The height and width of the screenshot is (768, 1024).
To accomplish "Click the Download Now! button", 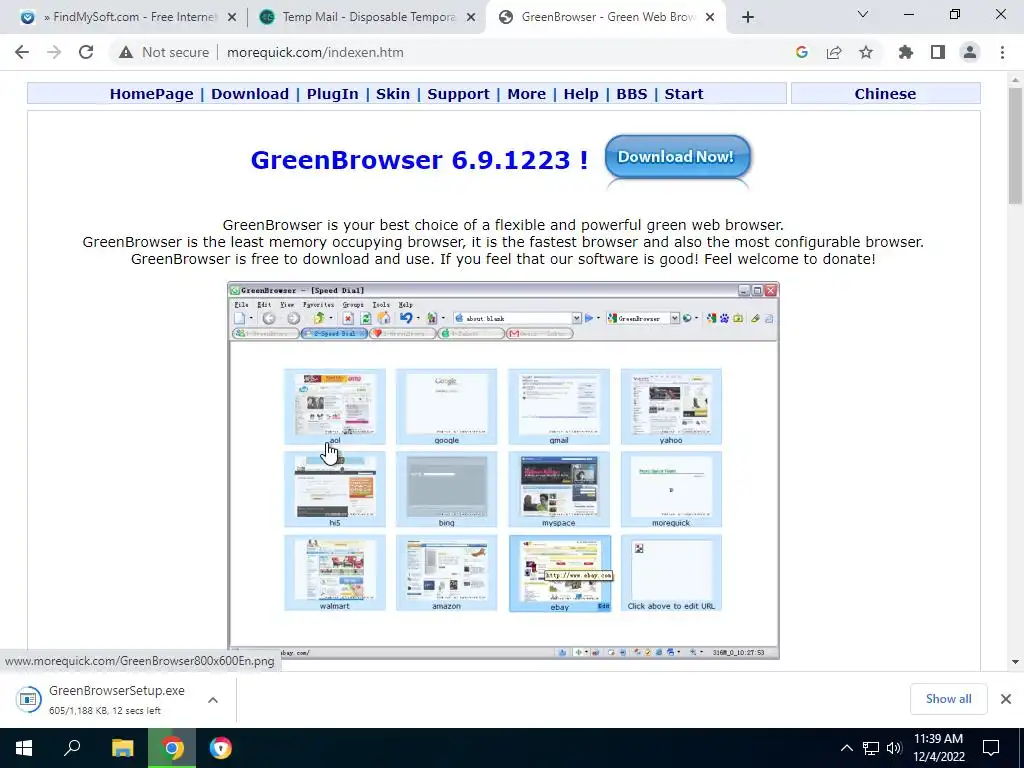I will (x=677, y=157).
